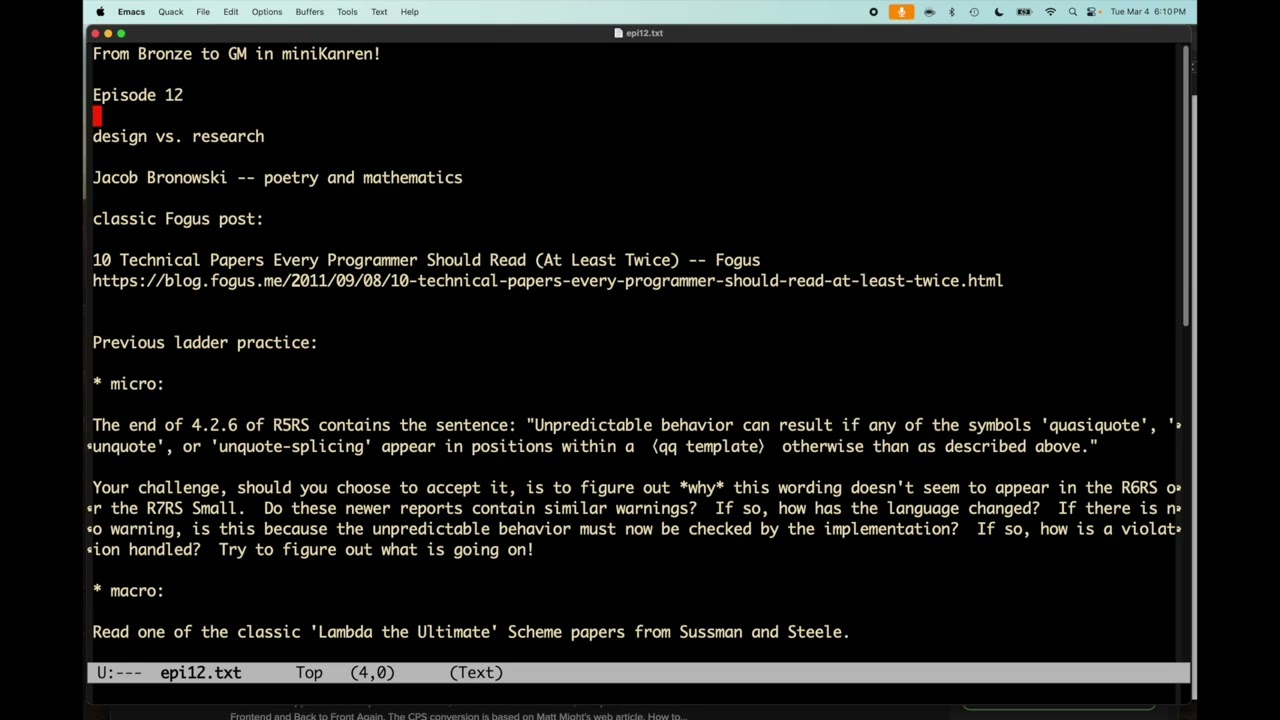Open the Help menu
The height and width of the screenshot is (720, 1280).
[410, 12]
